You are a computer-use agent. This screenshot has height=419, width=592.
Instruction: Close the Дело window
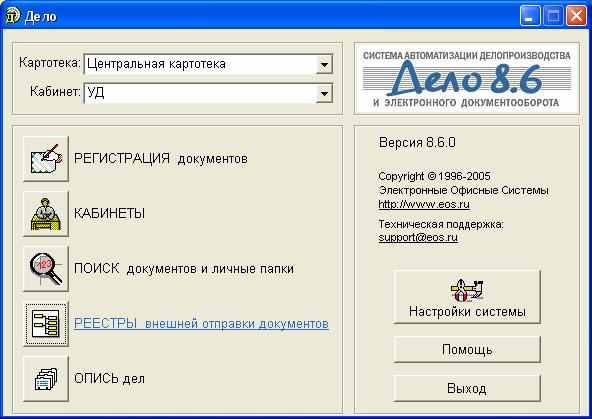[x=577, y=16]
